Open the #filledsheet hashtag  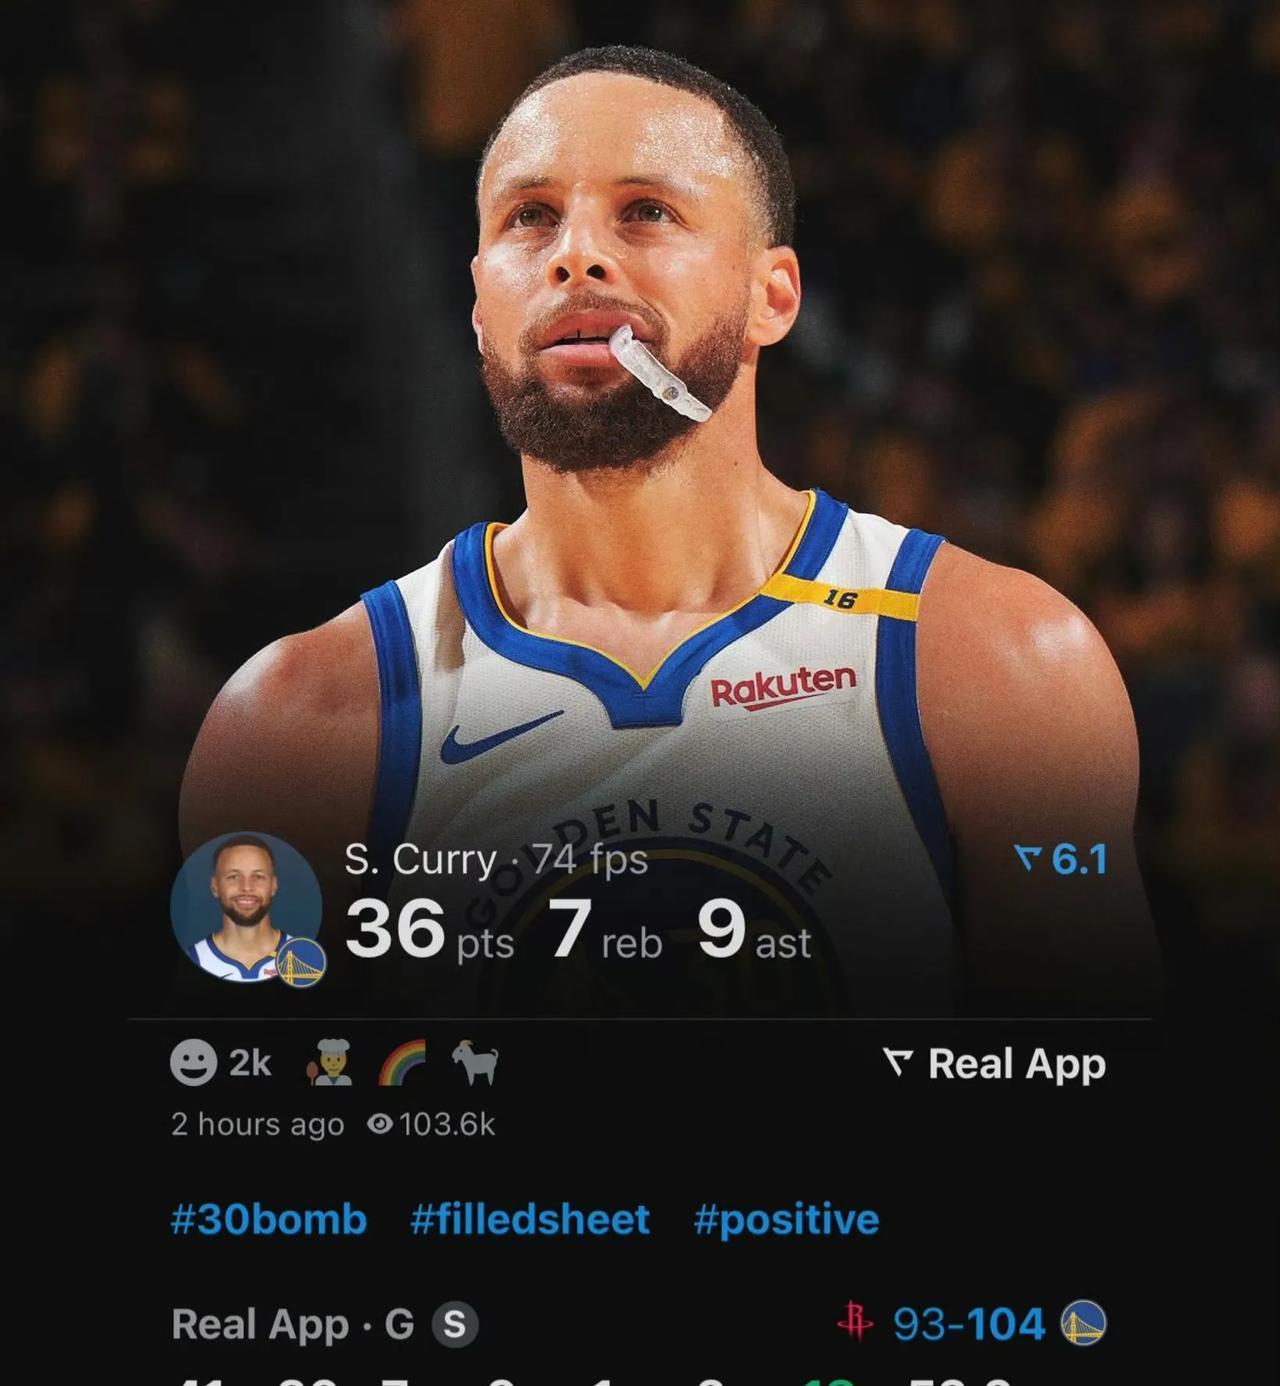click(x=530, y=1219)
